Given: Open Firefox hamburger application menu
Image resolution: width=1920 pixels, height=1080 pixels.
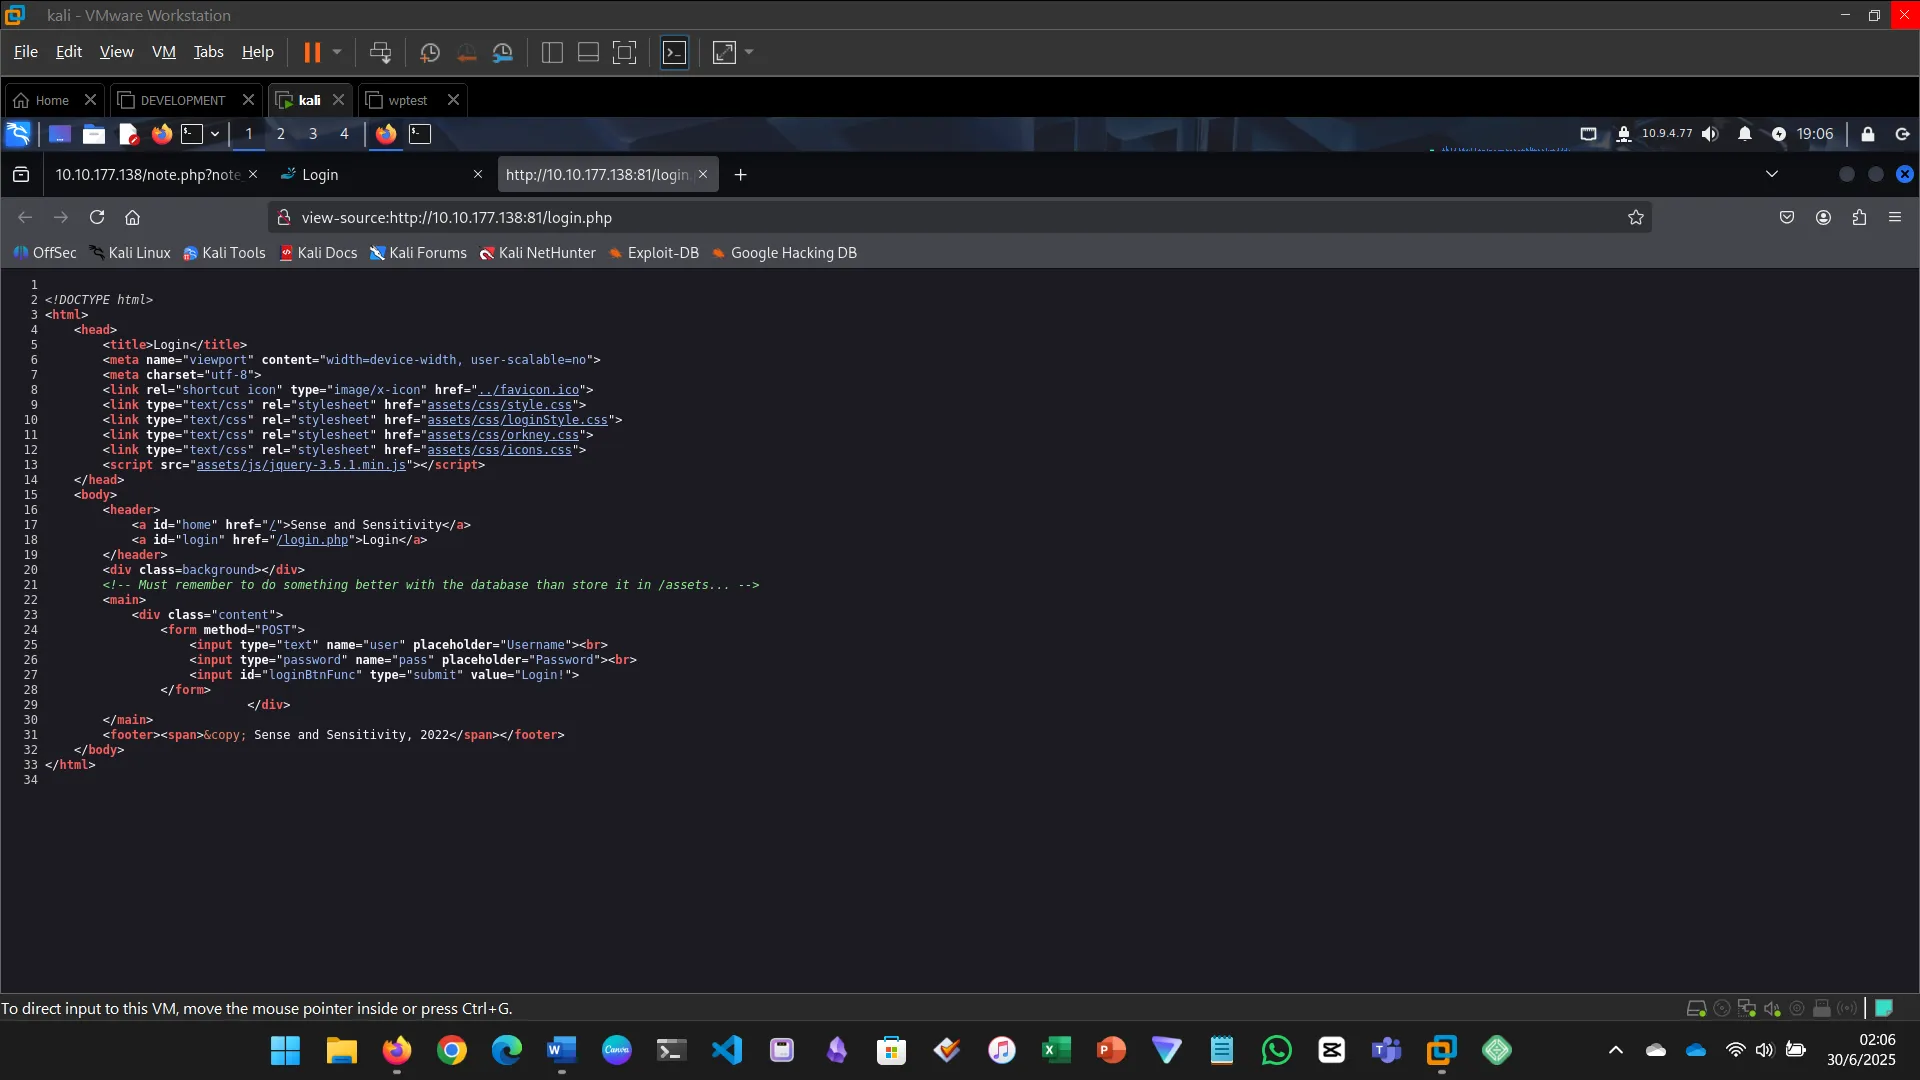Looking at the screenshot, I should [x=1895, y=217].
